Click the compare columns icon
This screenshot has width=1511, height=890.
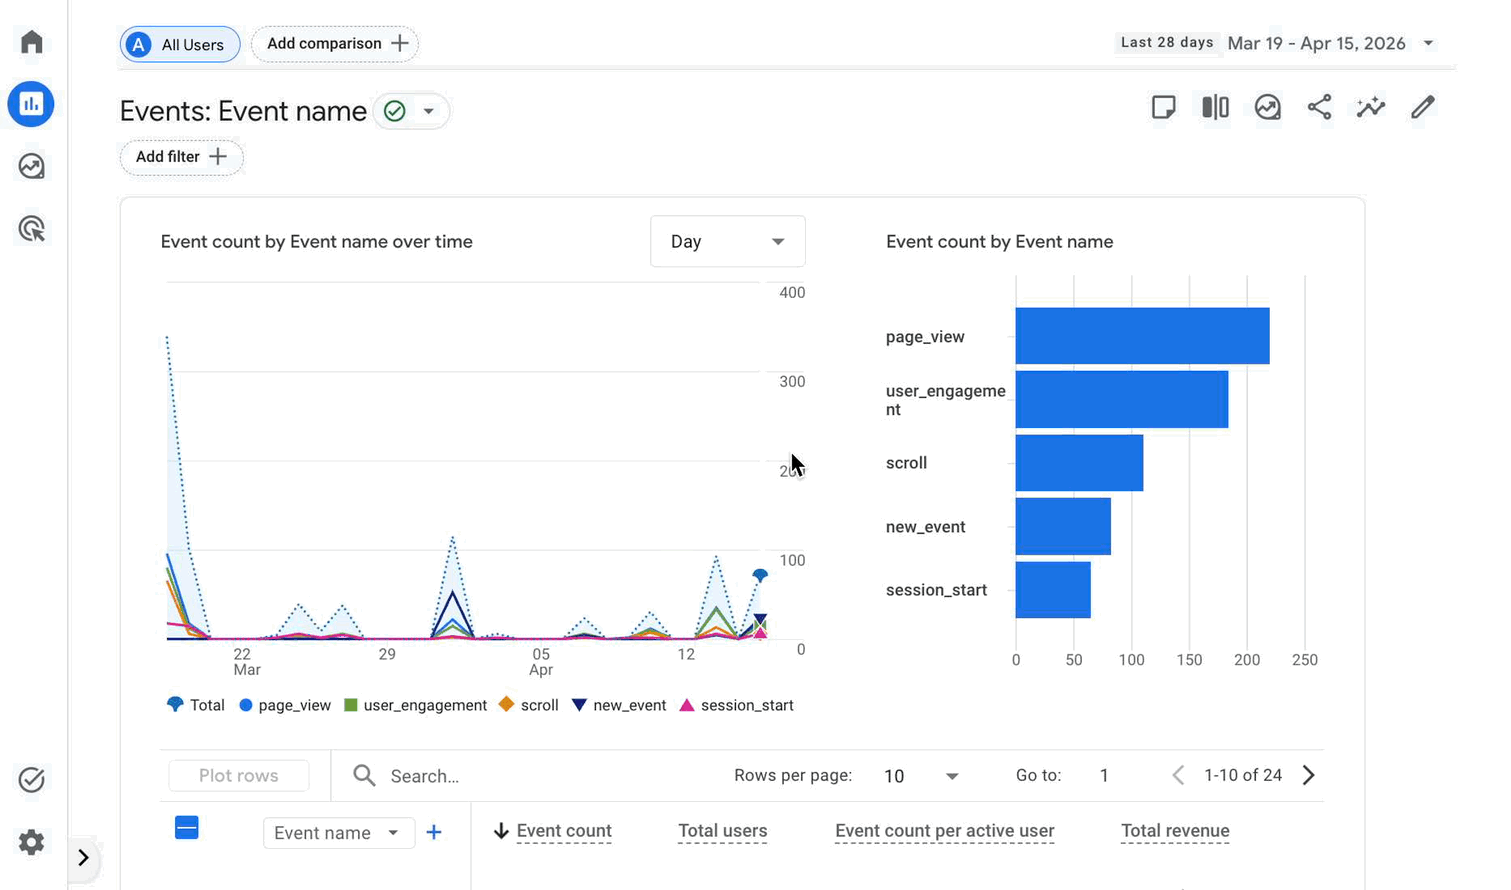pyautogui.click(x=1215, y=107)
